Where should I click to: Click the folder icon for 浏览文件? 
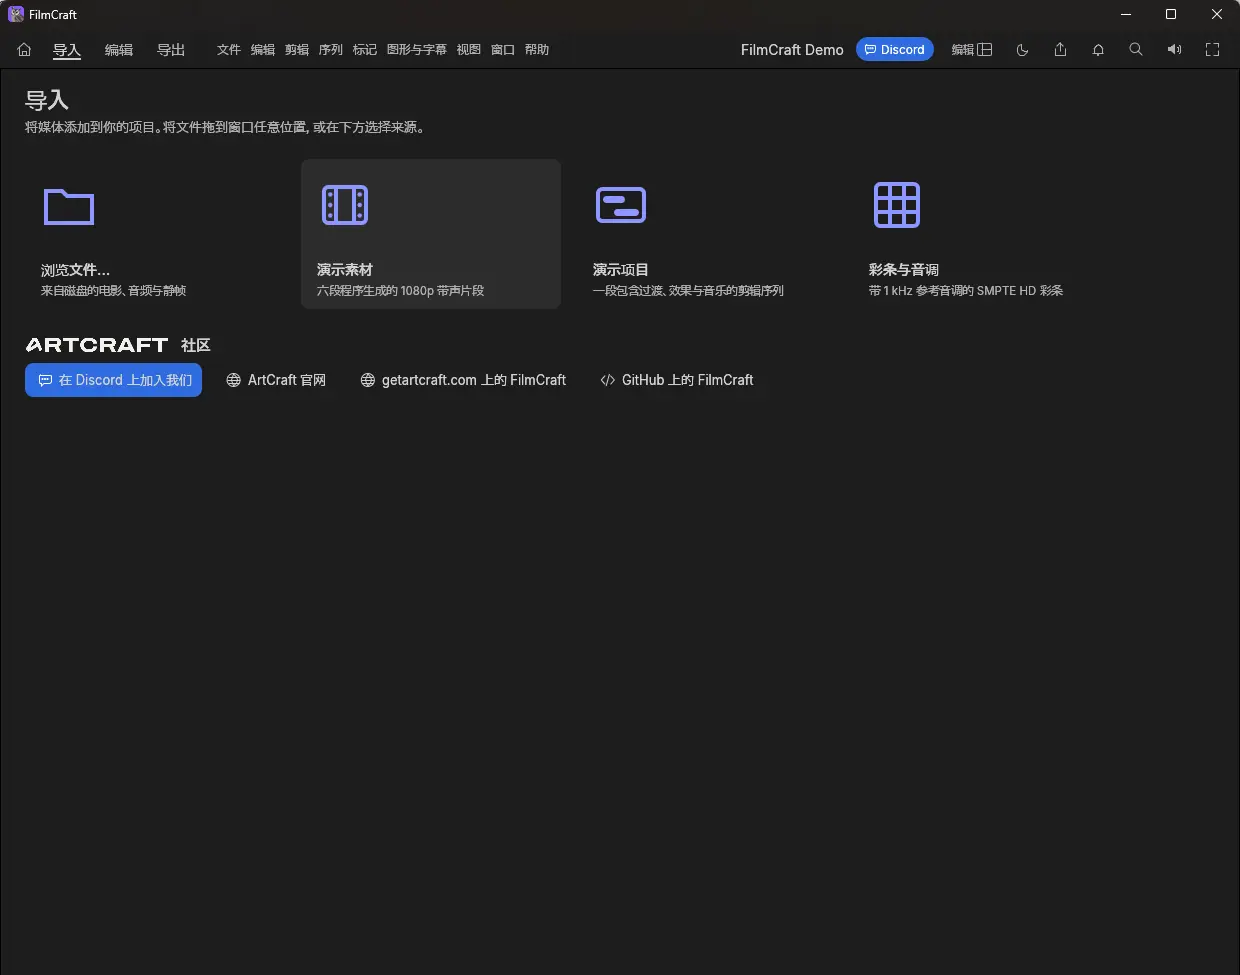[x=69, y=207]
